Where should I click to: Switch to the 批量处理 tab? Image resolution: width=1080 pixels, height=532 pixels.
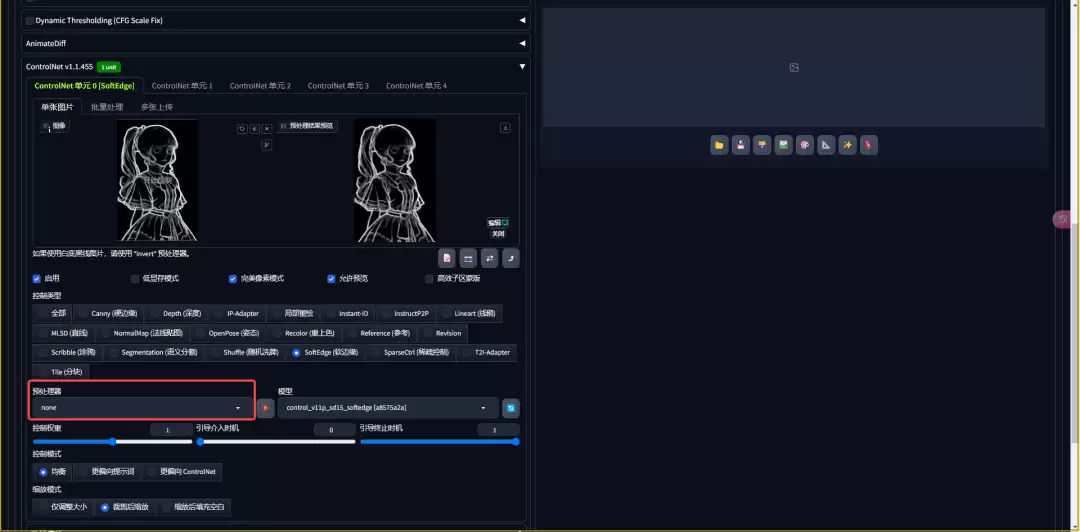pos(107,107)
